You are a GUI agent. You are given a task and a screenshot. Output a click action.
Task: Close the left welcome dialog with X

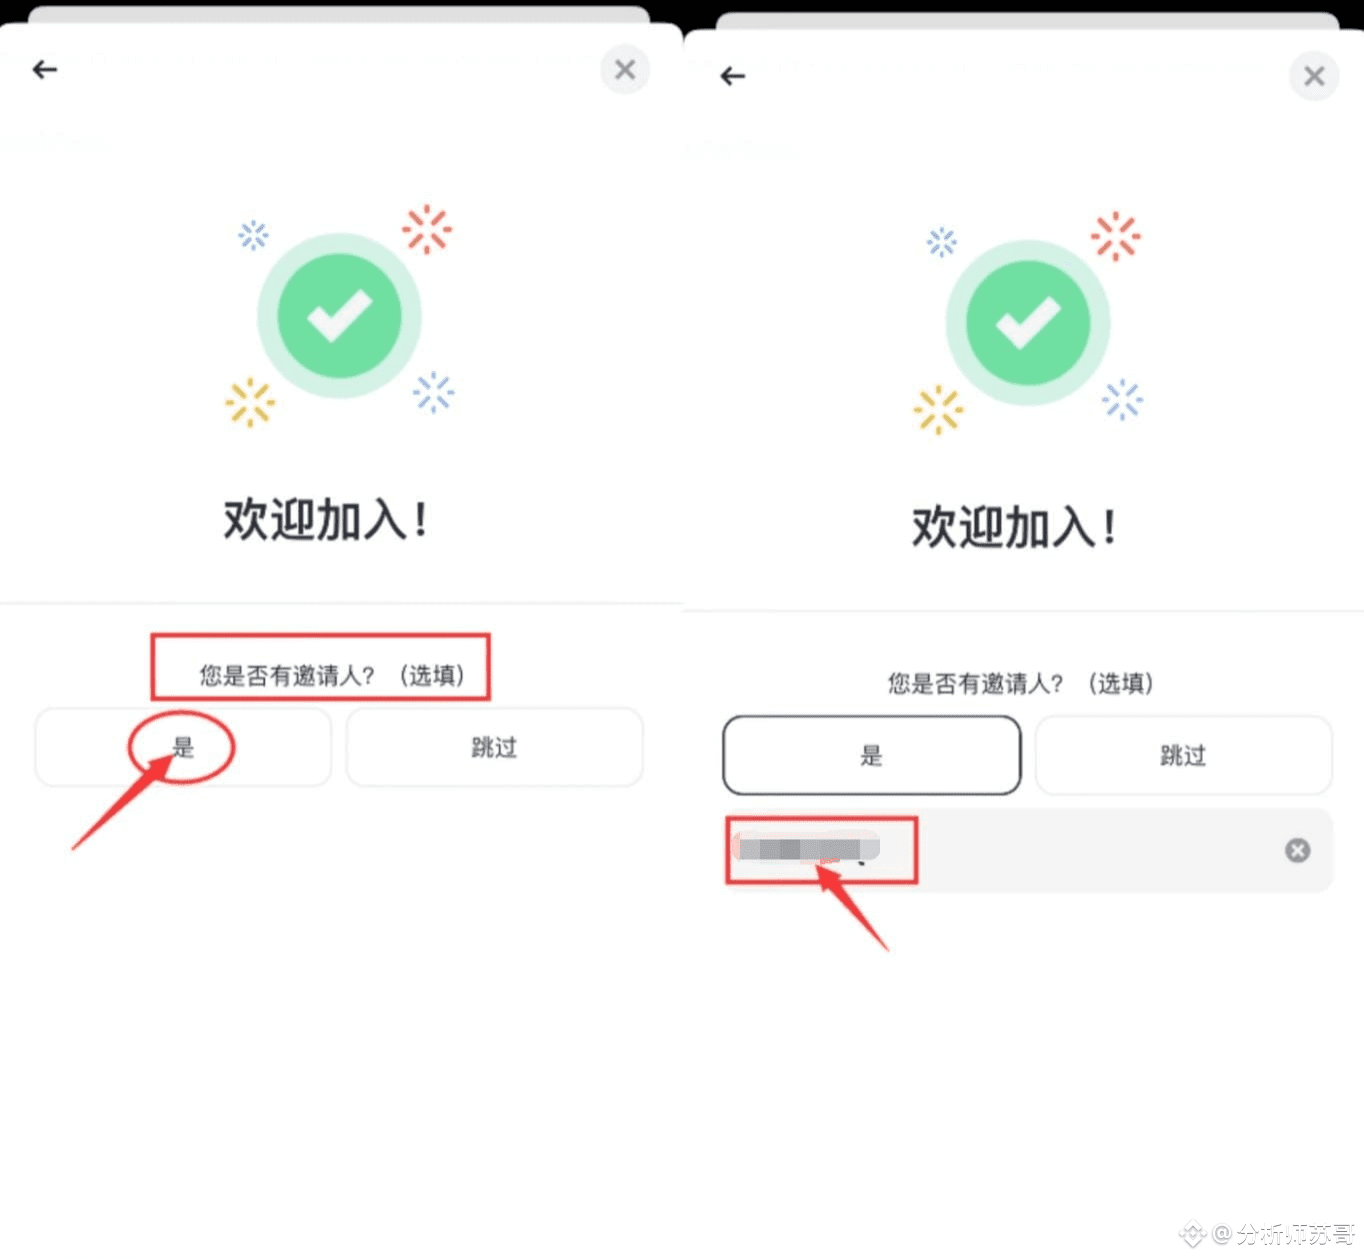(x=625, y=70)
